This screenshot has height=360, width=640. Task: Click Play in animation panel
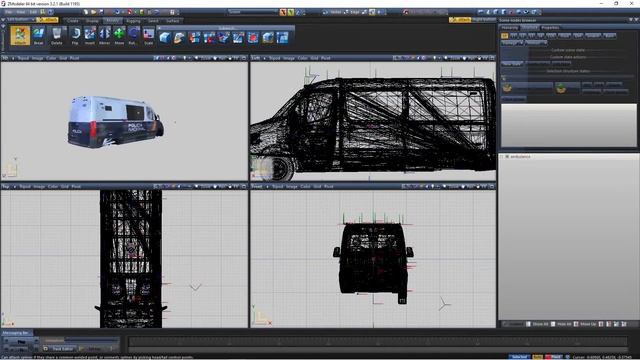(x=21, y=341)
